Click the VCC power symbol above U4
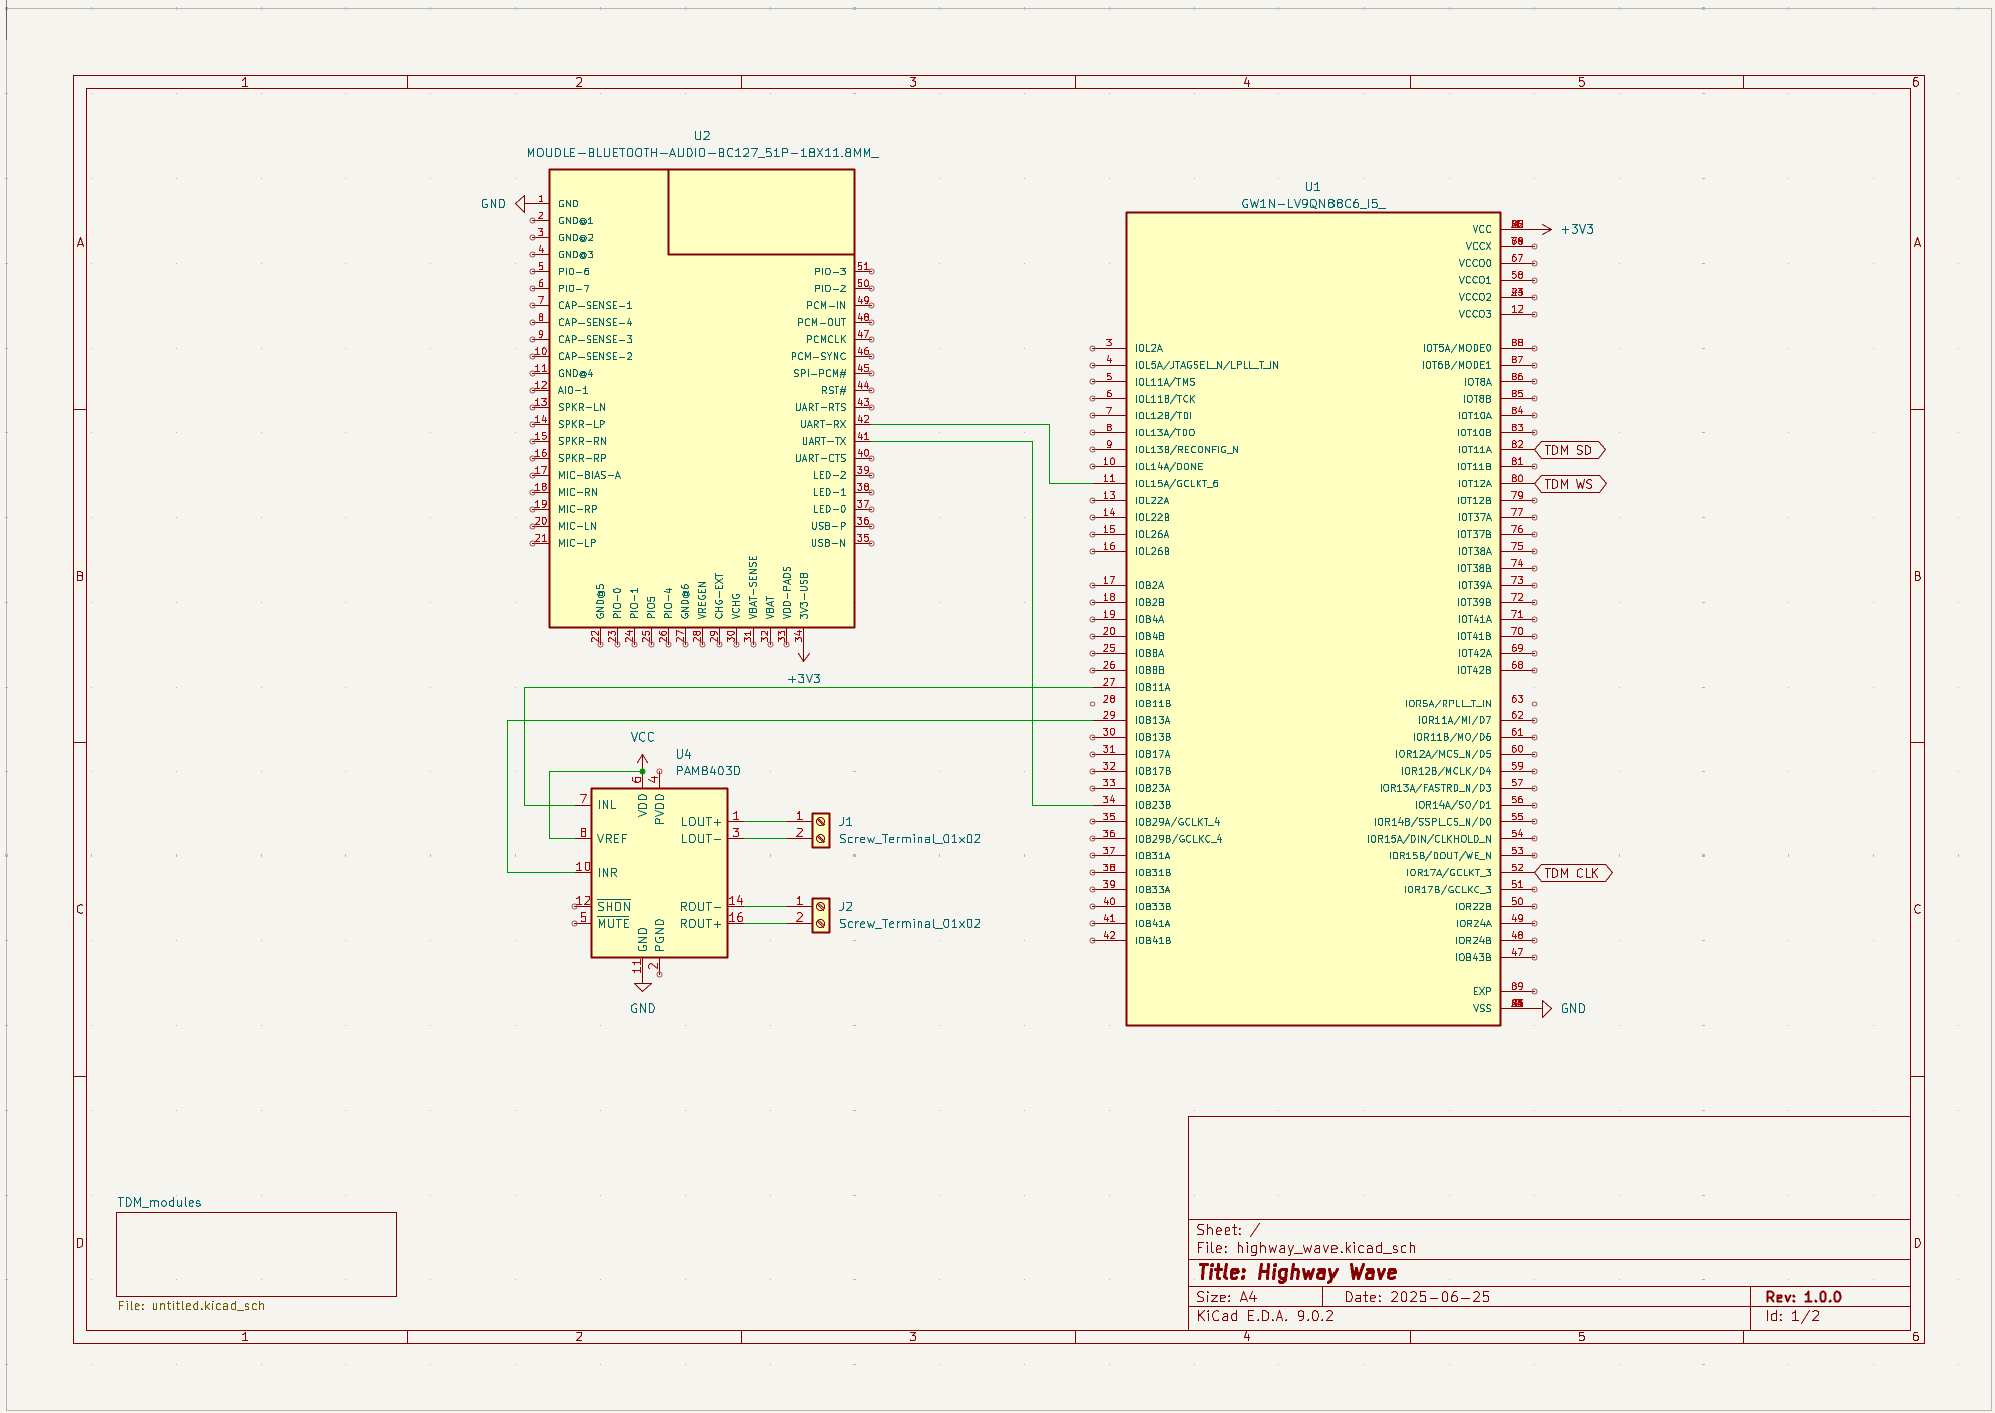 pos(642,759)
